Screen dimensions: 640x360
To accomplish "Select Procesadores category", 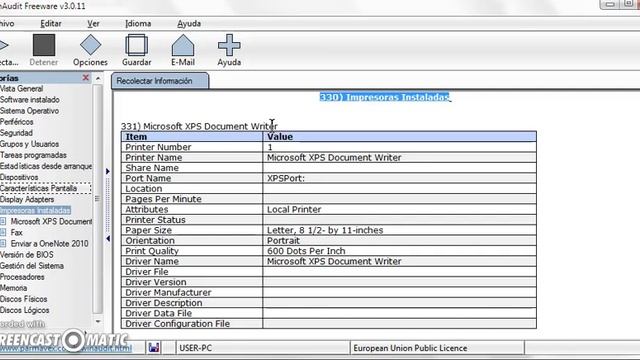I will click(x=22, y=277).
